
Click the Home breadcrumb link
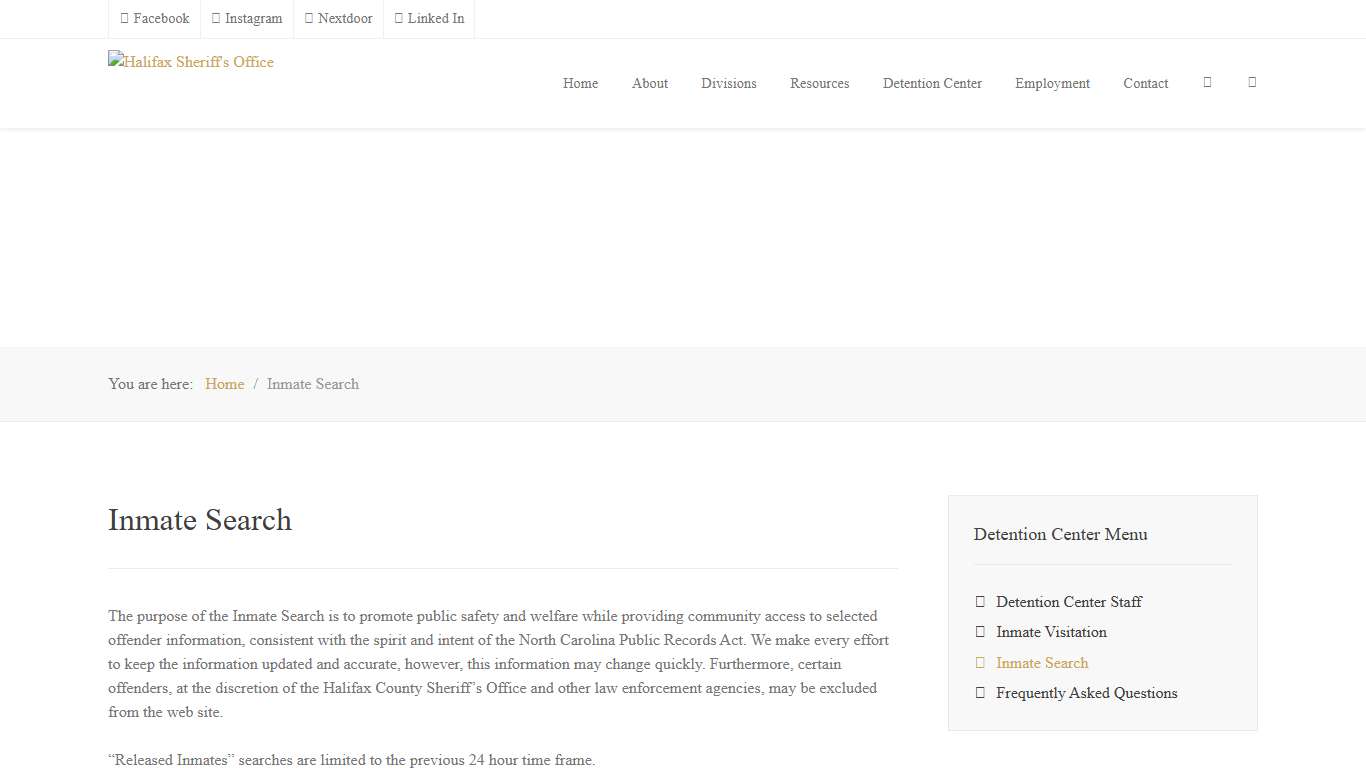[224, 384]
